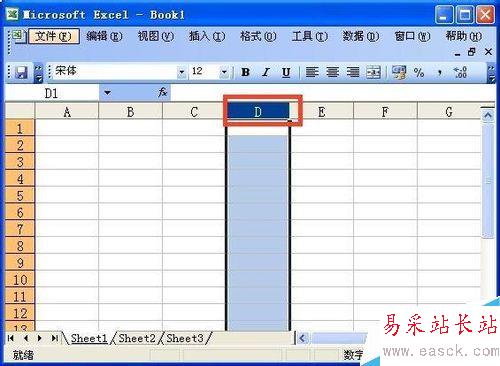The width and height of the screenshot is (500, 366).
Task: Click Increase Decimal icon
Action: pos(460,72)
